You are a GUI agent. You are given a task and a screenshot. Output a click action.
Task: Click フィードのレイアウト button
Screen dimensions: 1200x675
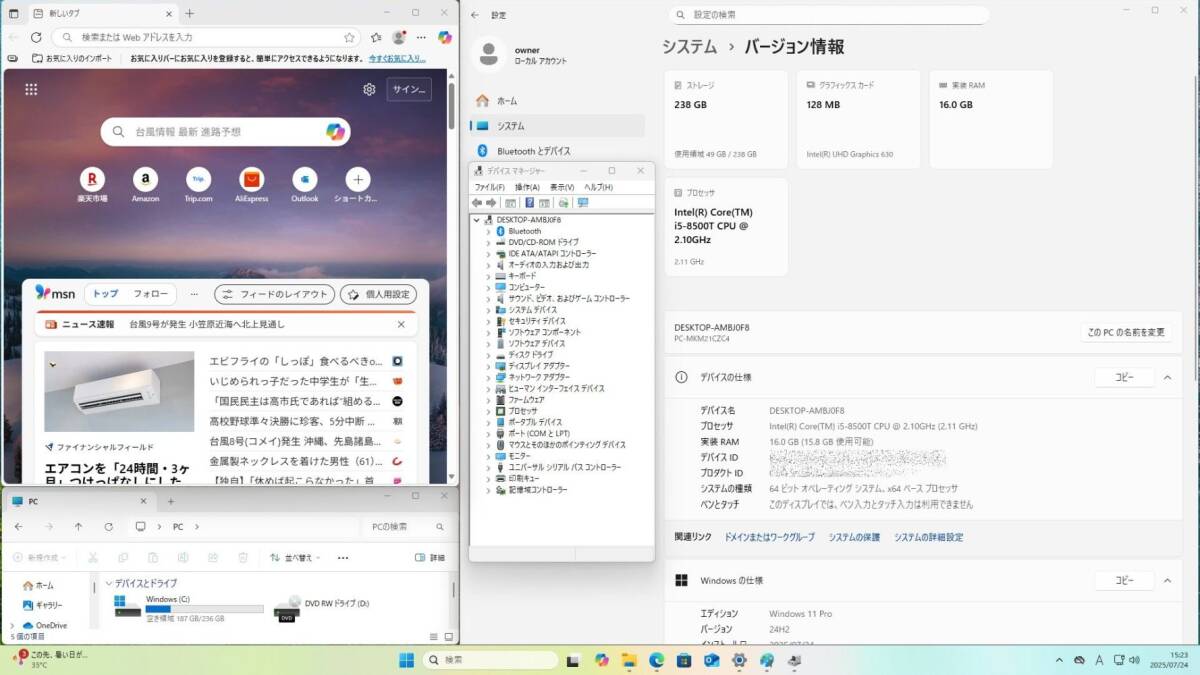point(274,294)
